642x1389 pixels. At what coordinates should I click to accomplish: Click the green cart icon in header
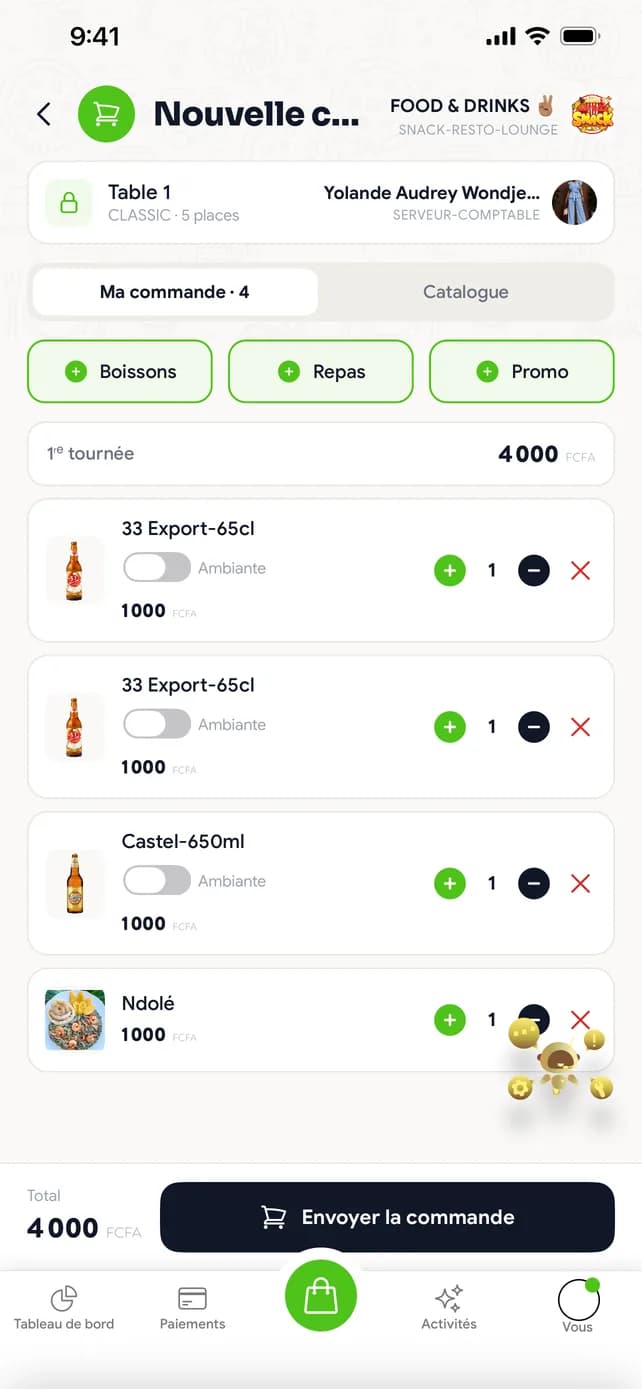106,114
